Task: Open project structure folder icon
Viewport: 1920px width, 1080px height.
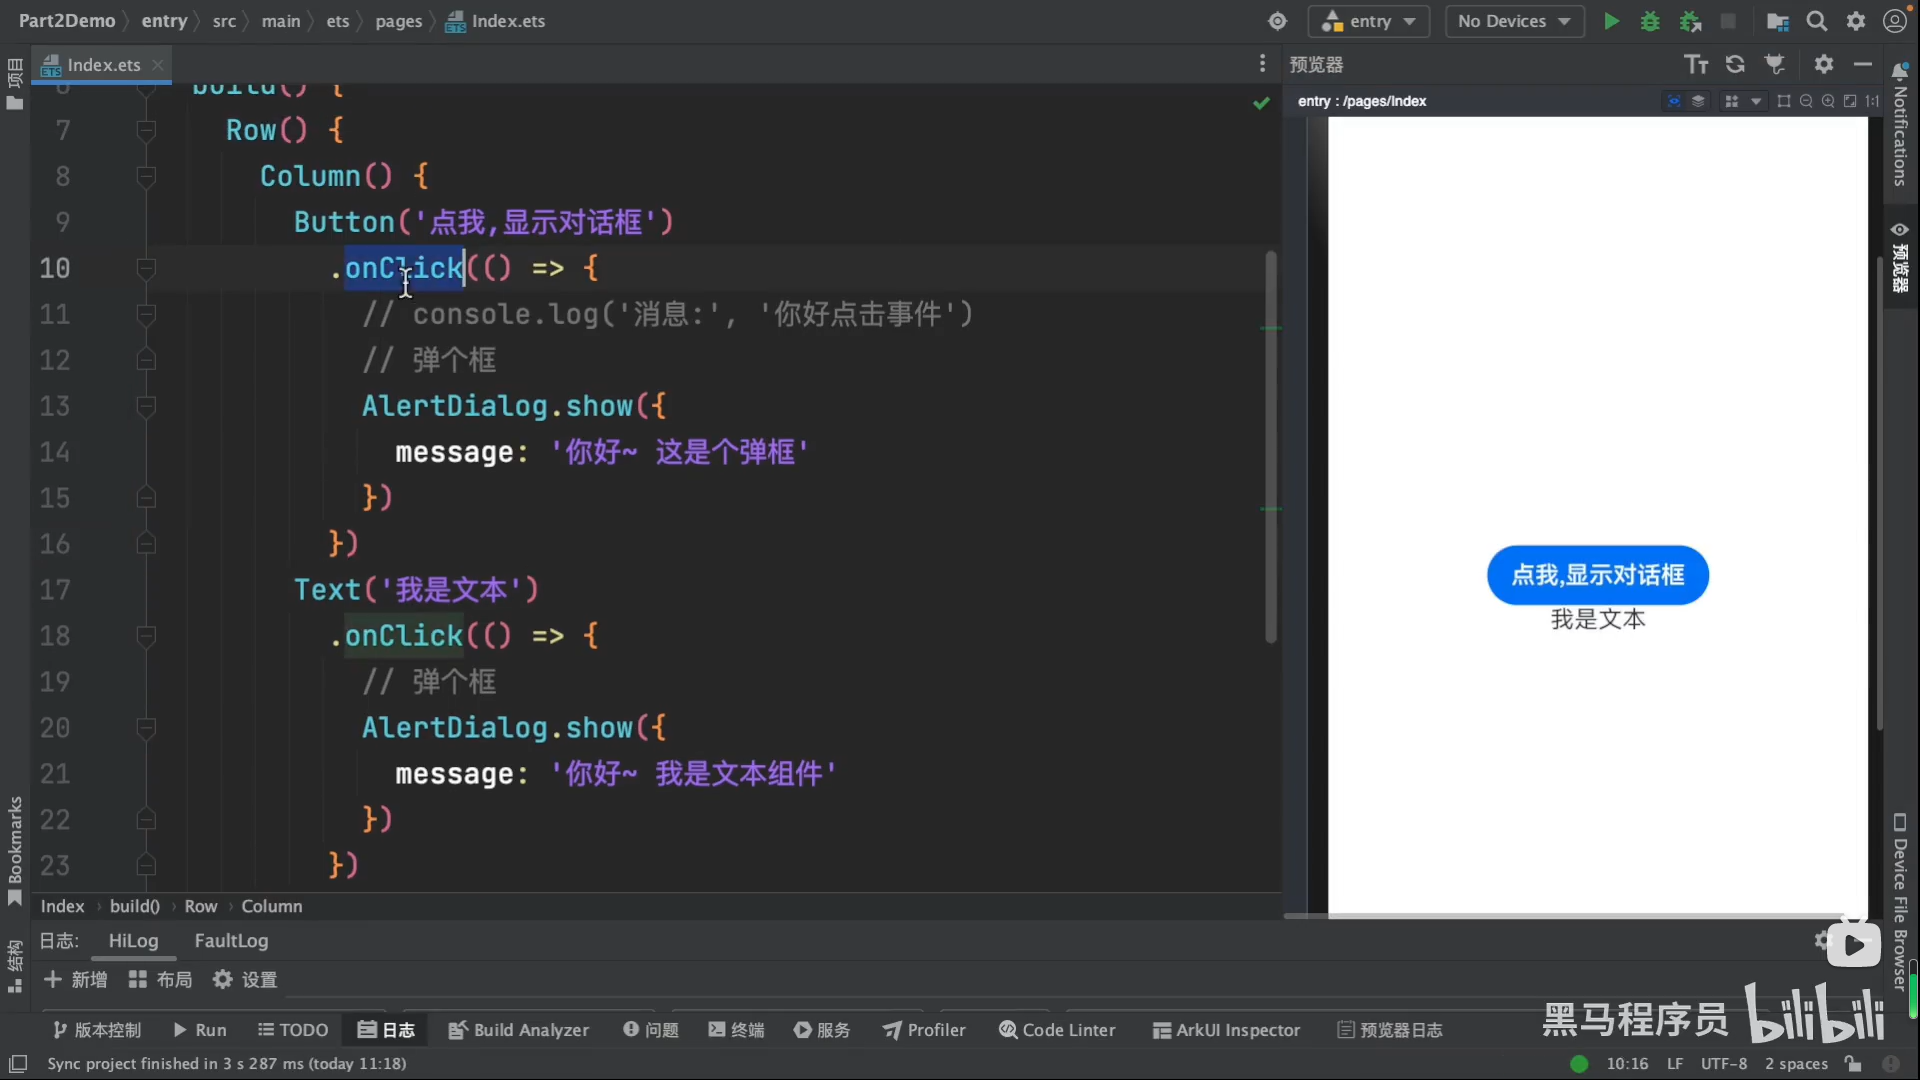Action: point(1778,21)
